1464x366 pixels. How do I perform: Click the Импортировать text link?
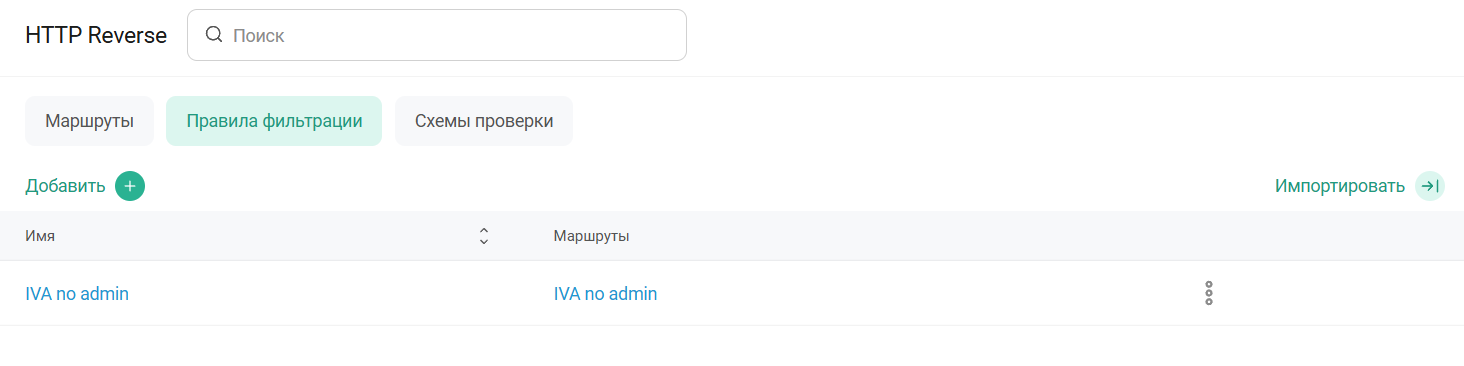pyautogui.click(x=1340, y=186)
